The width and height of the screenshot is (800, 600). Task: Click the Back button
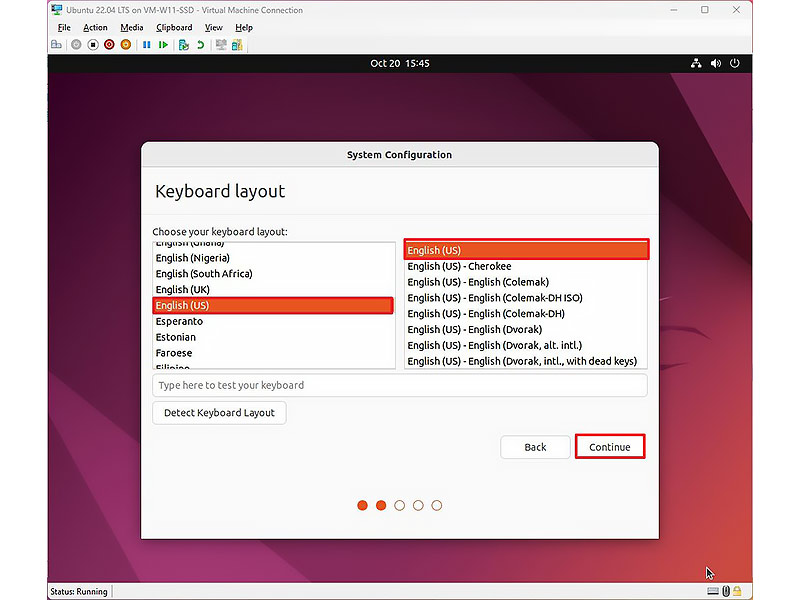pyautogui.click(x=535, y=447)
